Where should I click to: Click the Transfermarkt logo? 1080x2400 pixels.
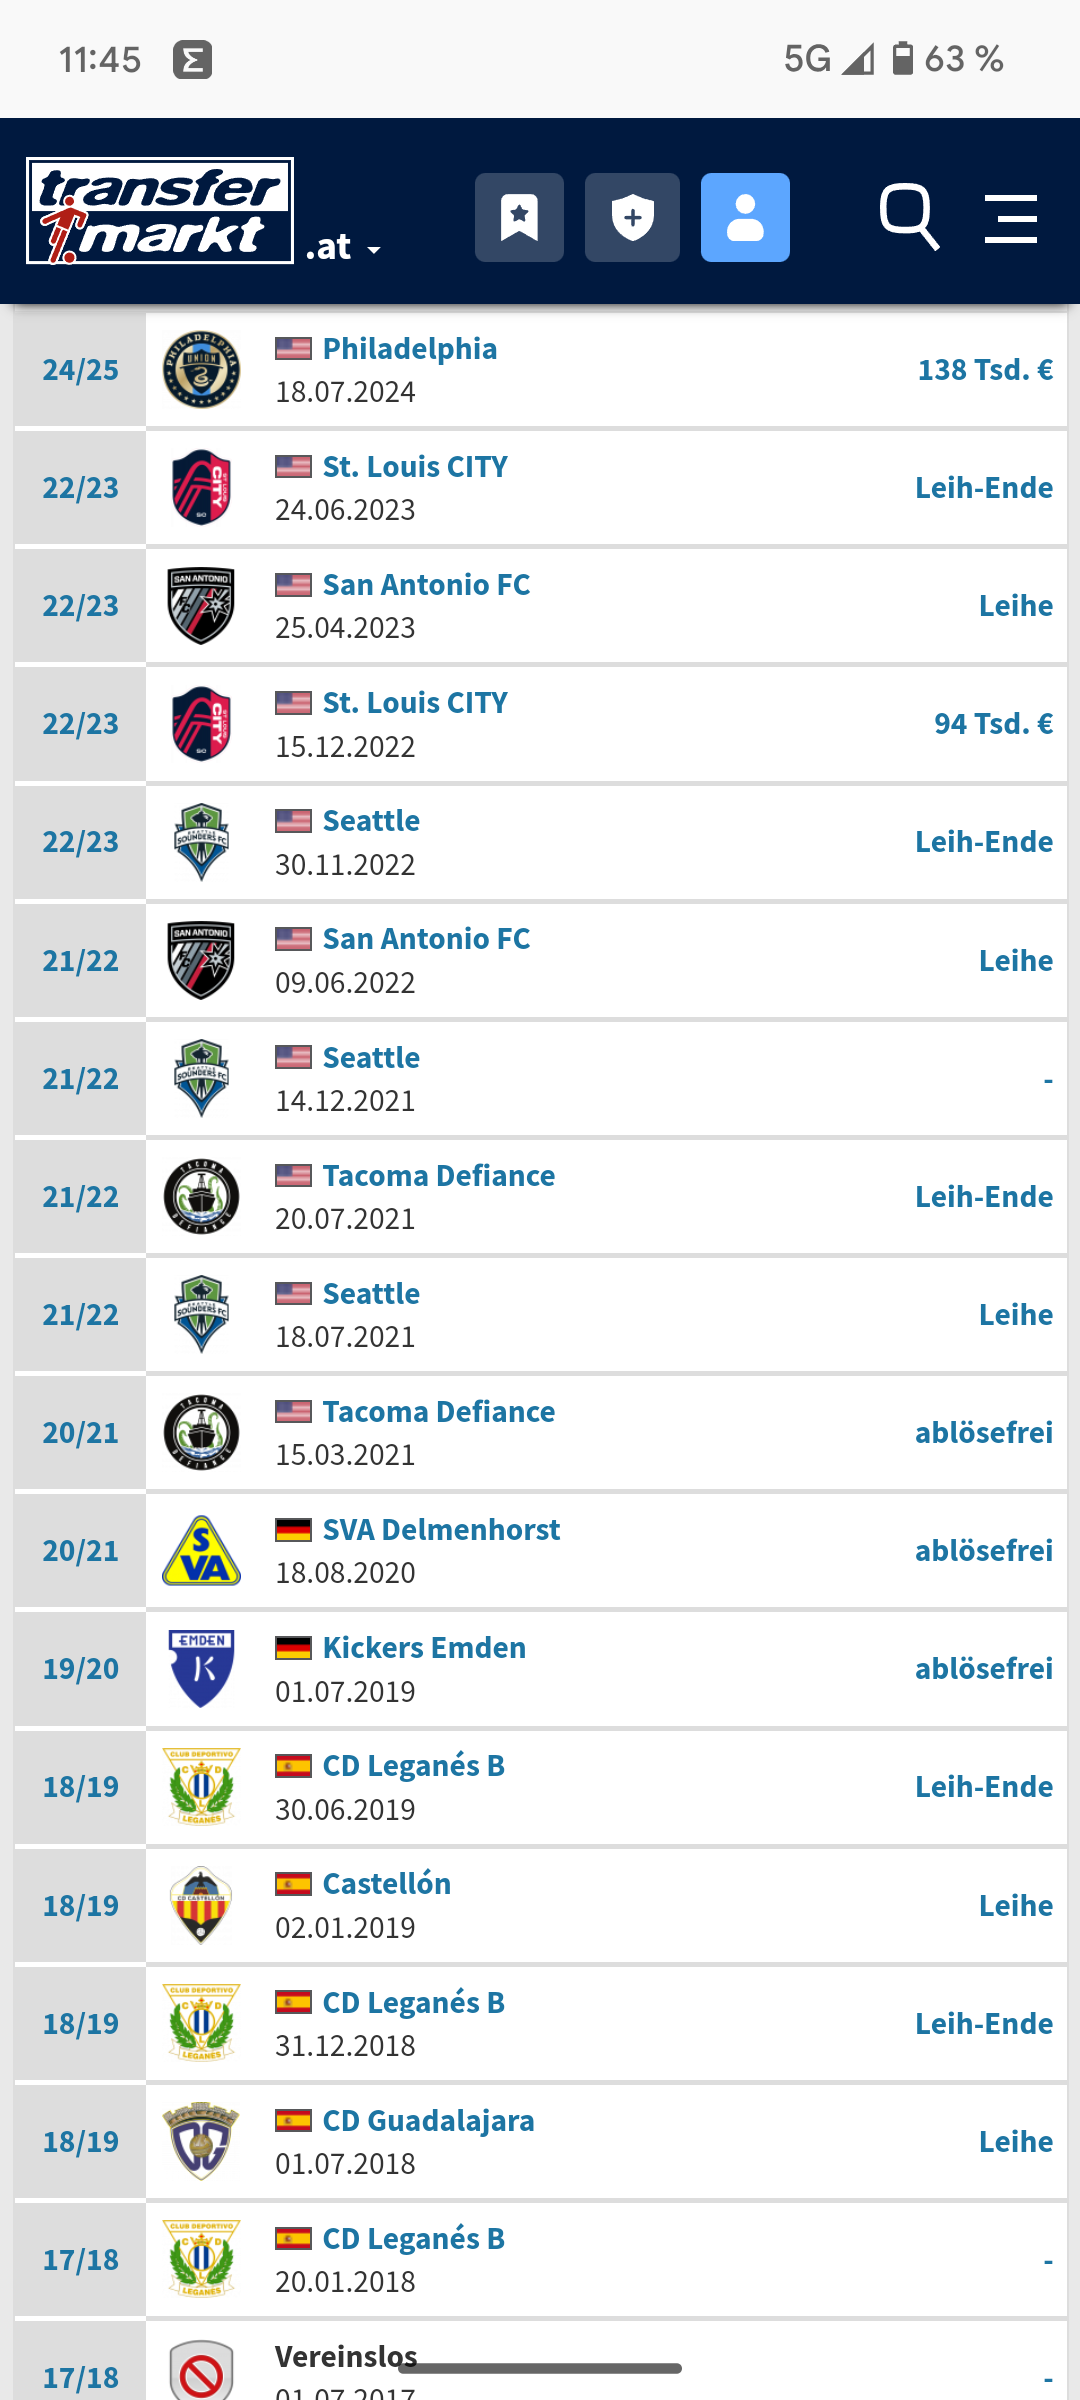(x=160, y=211)
